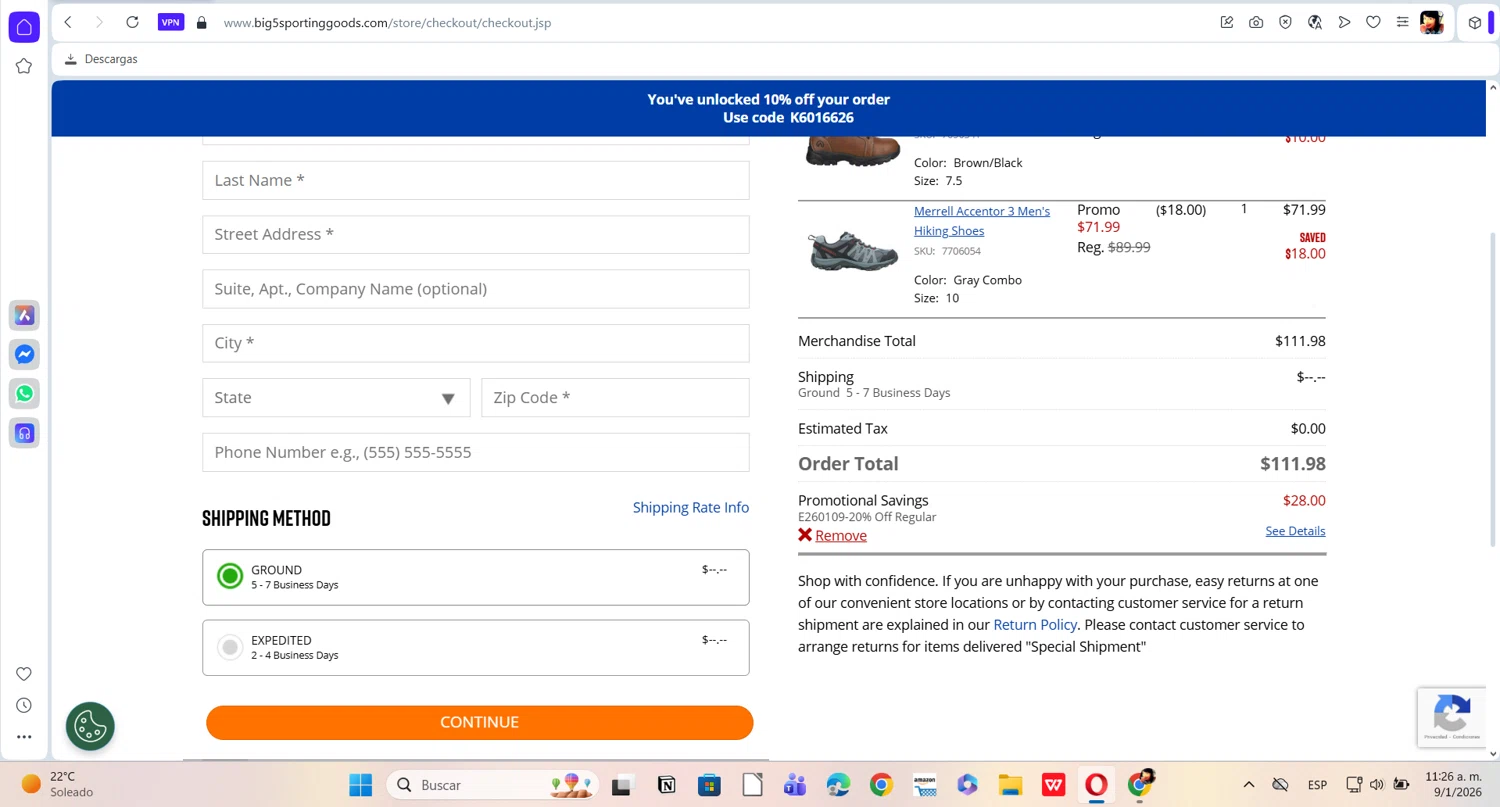Image resolution: width=1500 pixels, height=807 pixels.
Task: Click the Order Total amount $111.98
Action: [x=1293, y=464]
